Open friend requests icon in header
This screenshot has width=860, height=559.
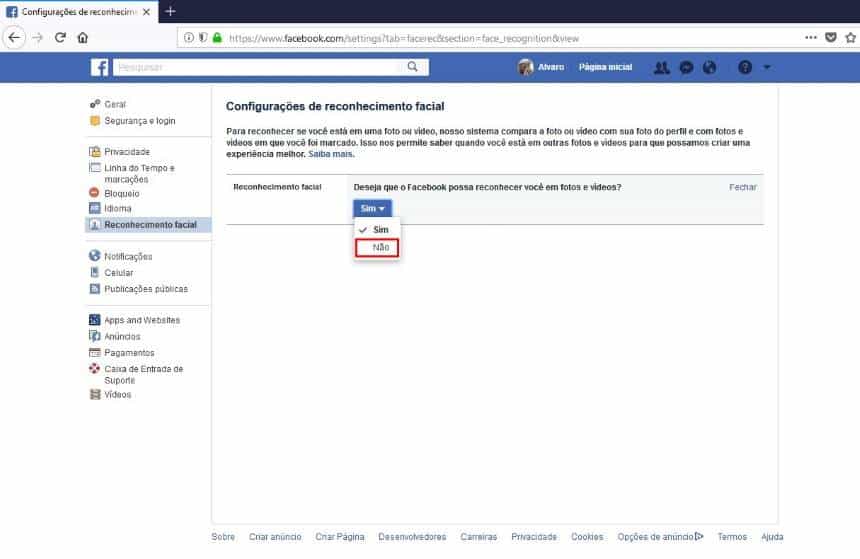tap(661, 67)
